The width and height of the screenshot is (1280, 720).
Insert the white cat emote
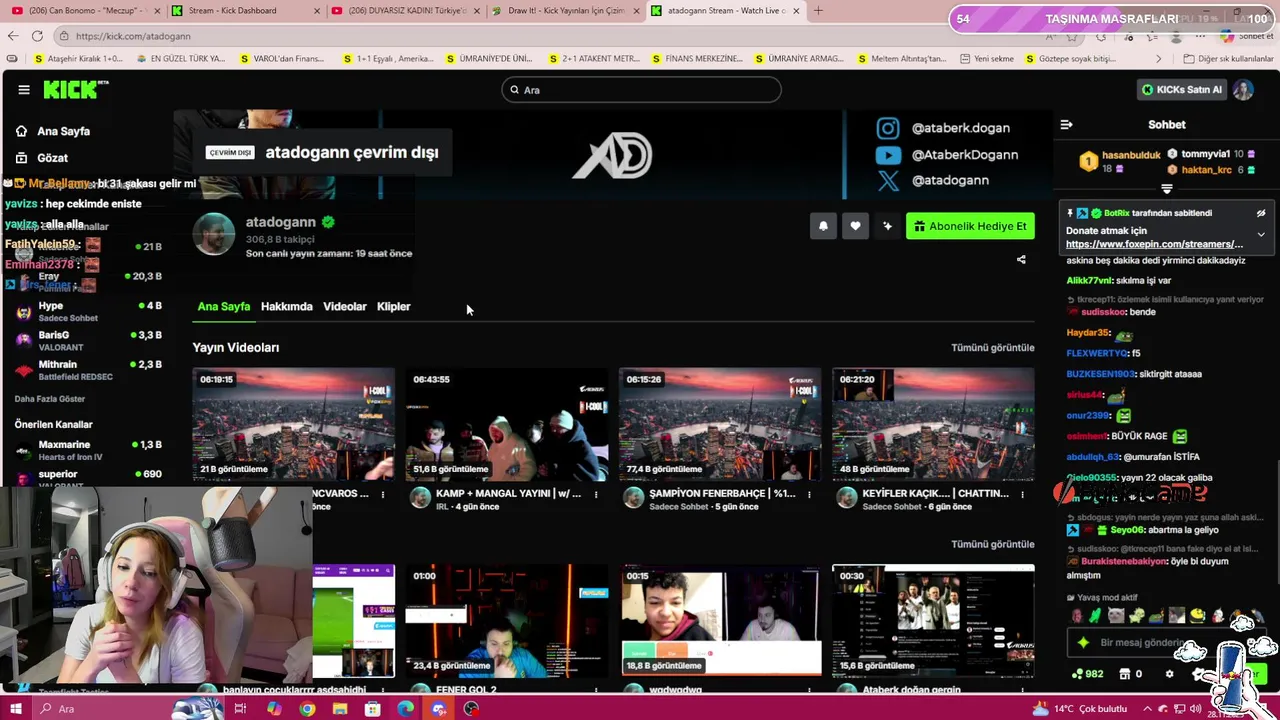pyautogui.click(x=1116, y=616)
